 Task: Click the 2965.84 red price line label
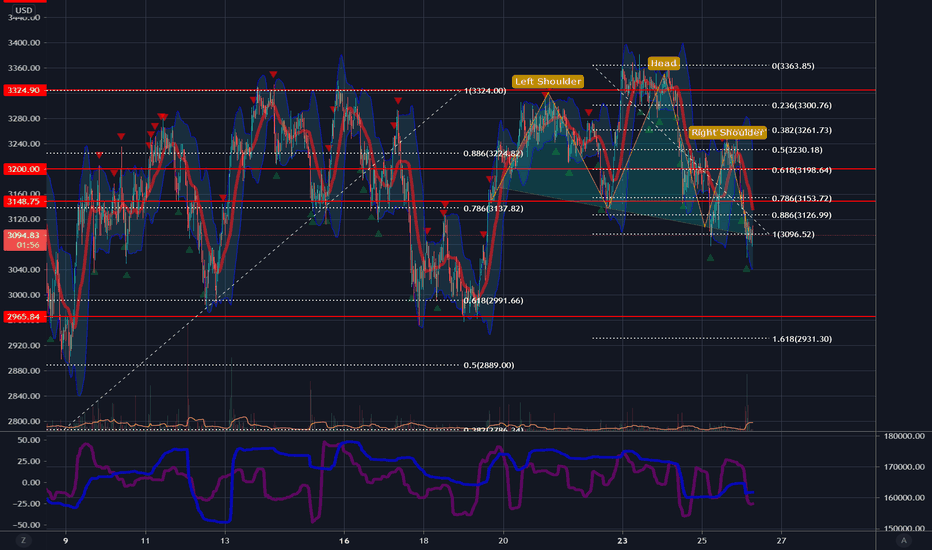pyautogui.click(x=25, y=317)
